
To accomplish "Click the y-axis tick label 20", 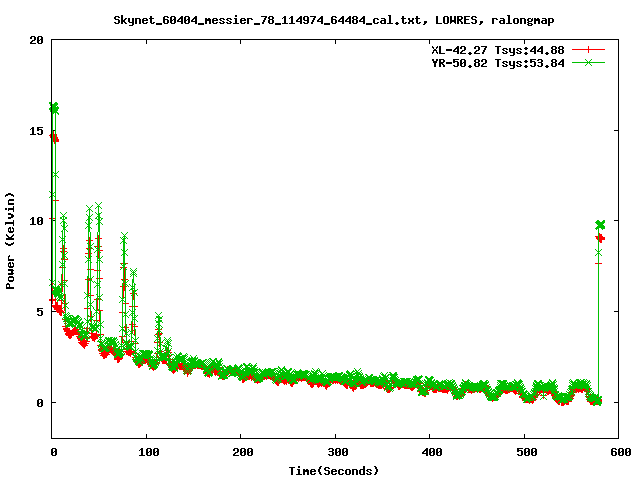I will coord(36,40).
